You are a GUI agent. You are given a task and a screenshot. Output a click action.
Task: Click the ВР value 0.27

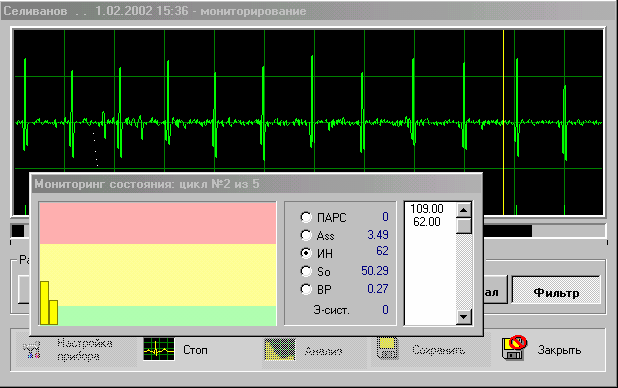[x=378, y=289]
